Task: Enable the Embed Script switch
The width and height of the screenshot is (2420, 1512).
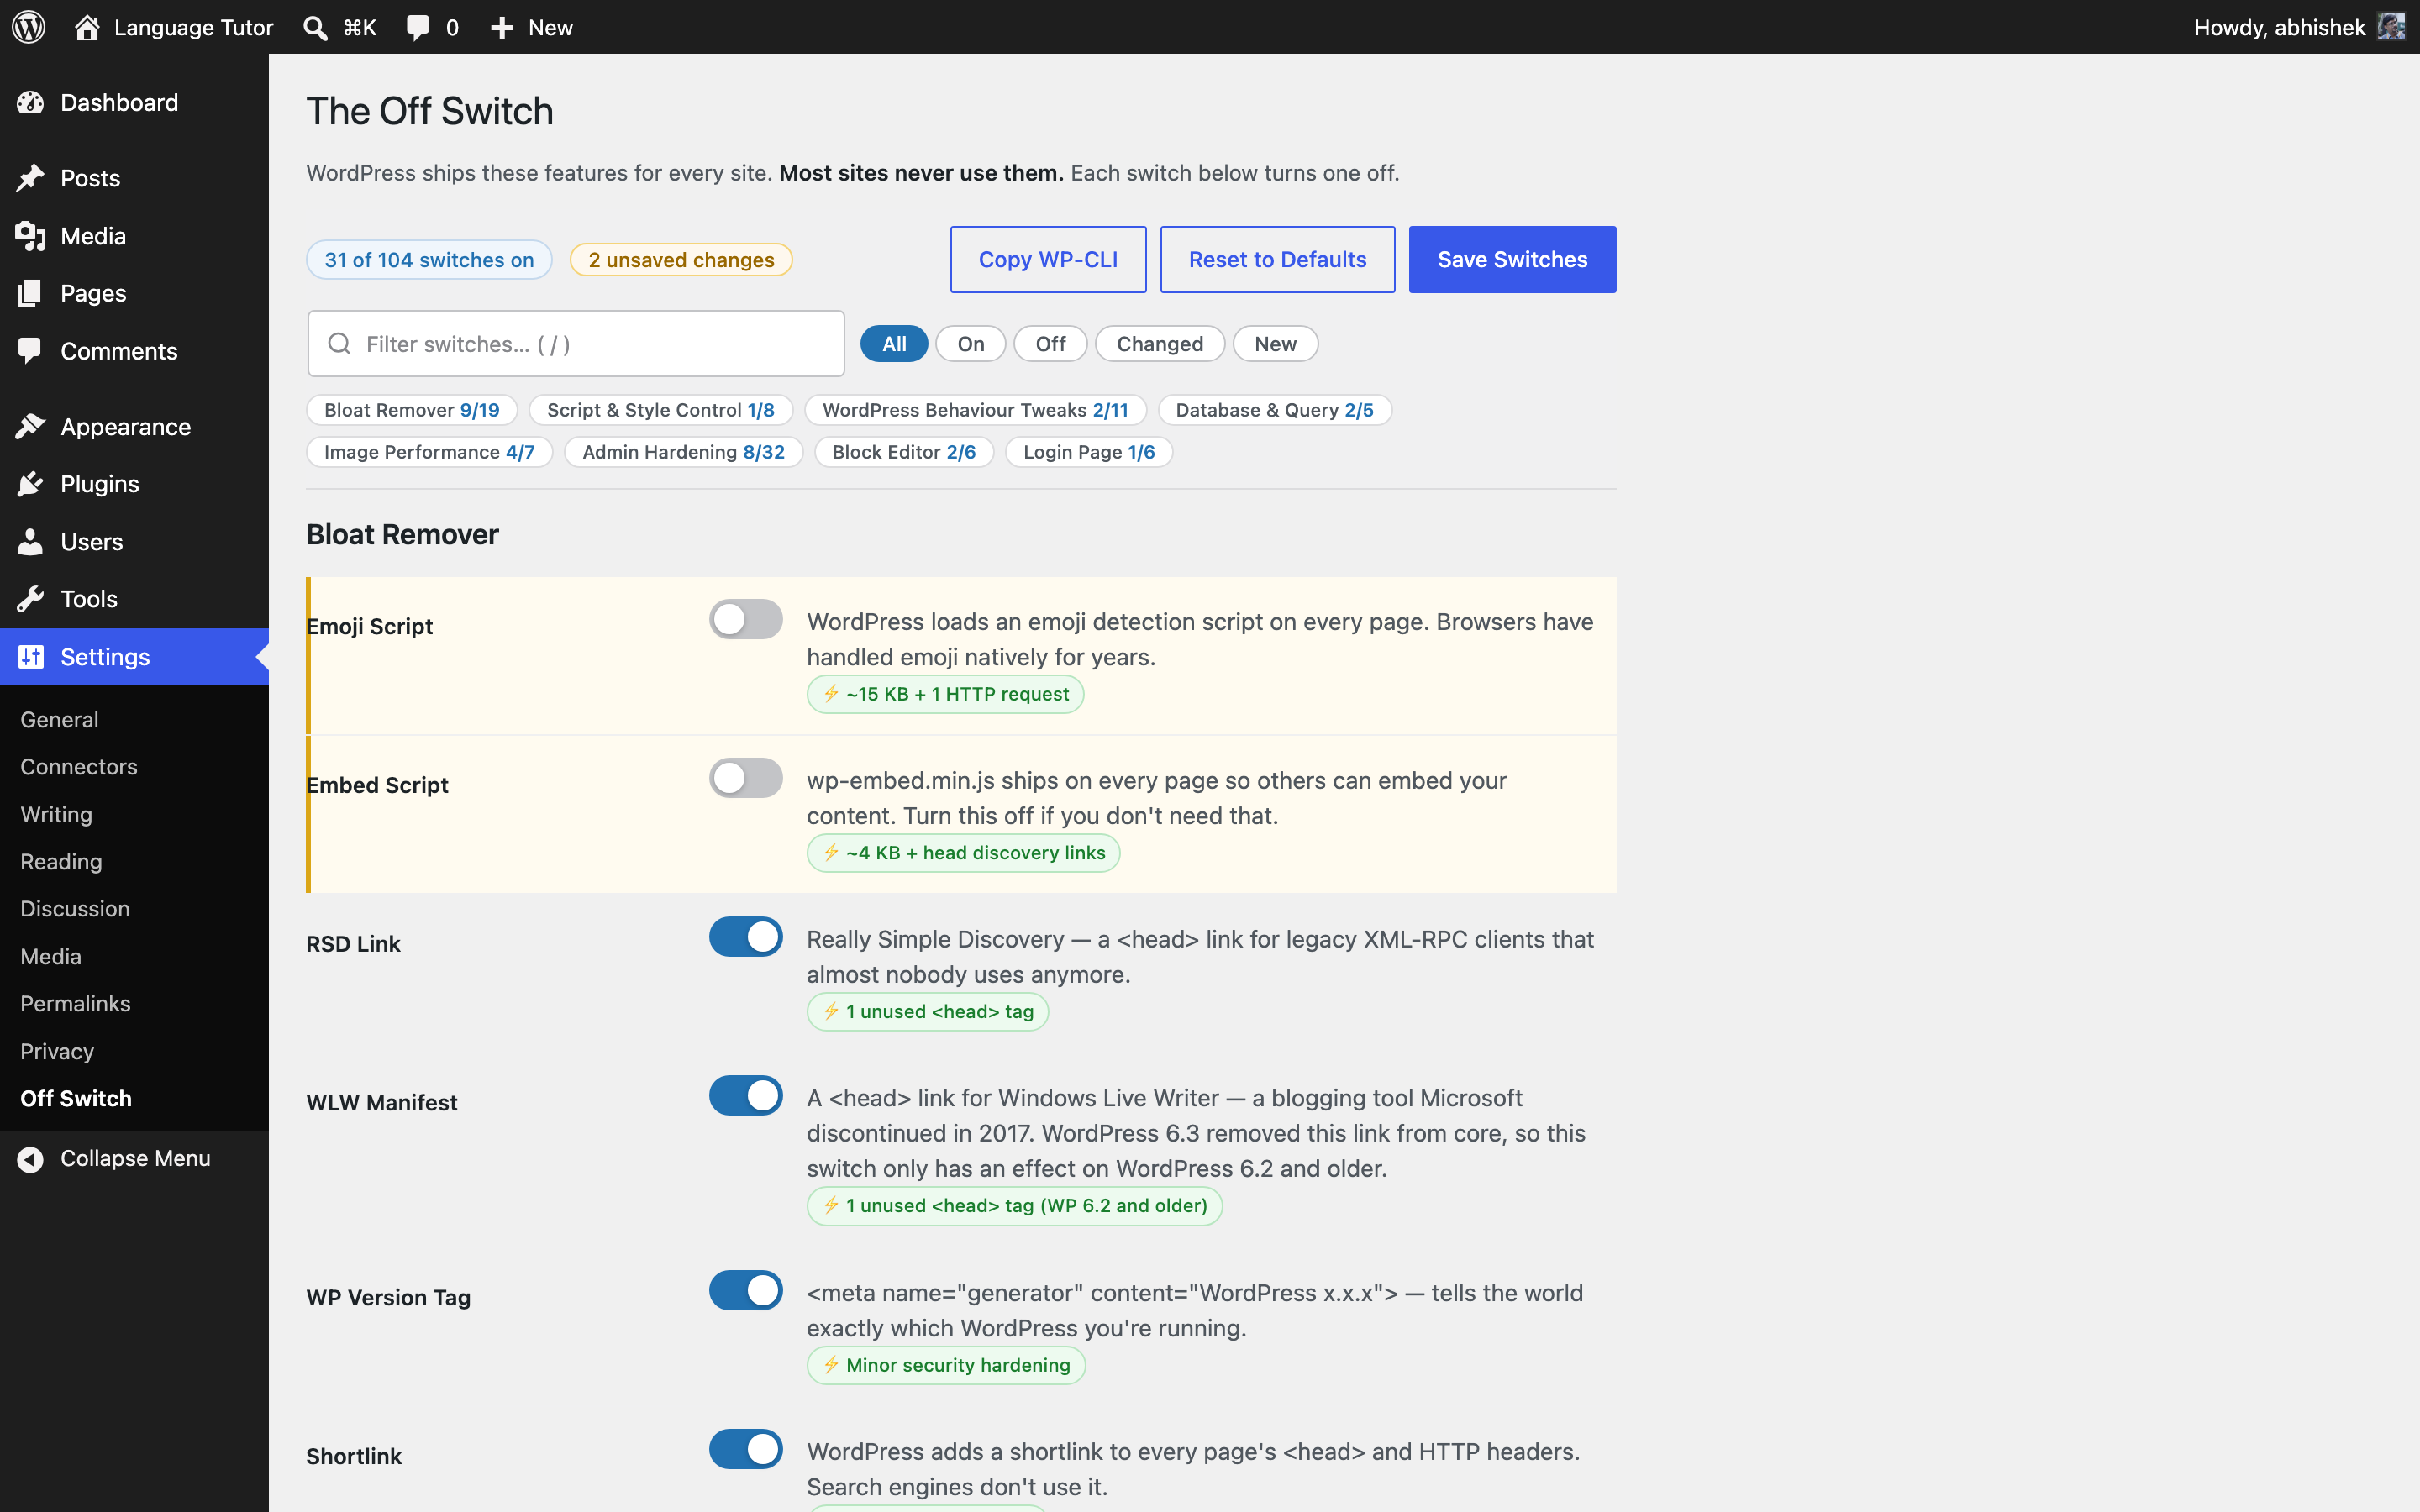Action: pos(746,778)
